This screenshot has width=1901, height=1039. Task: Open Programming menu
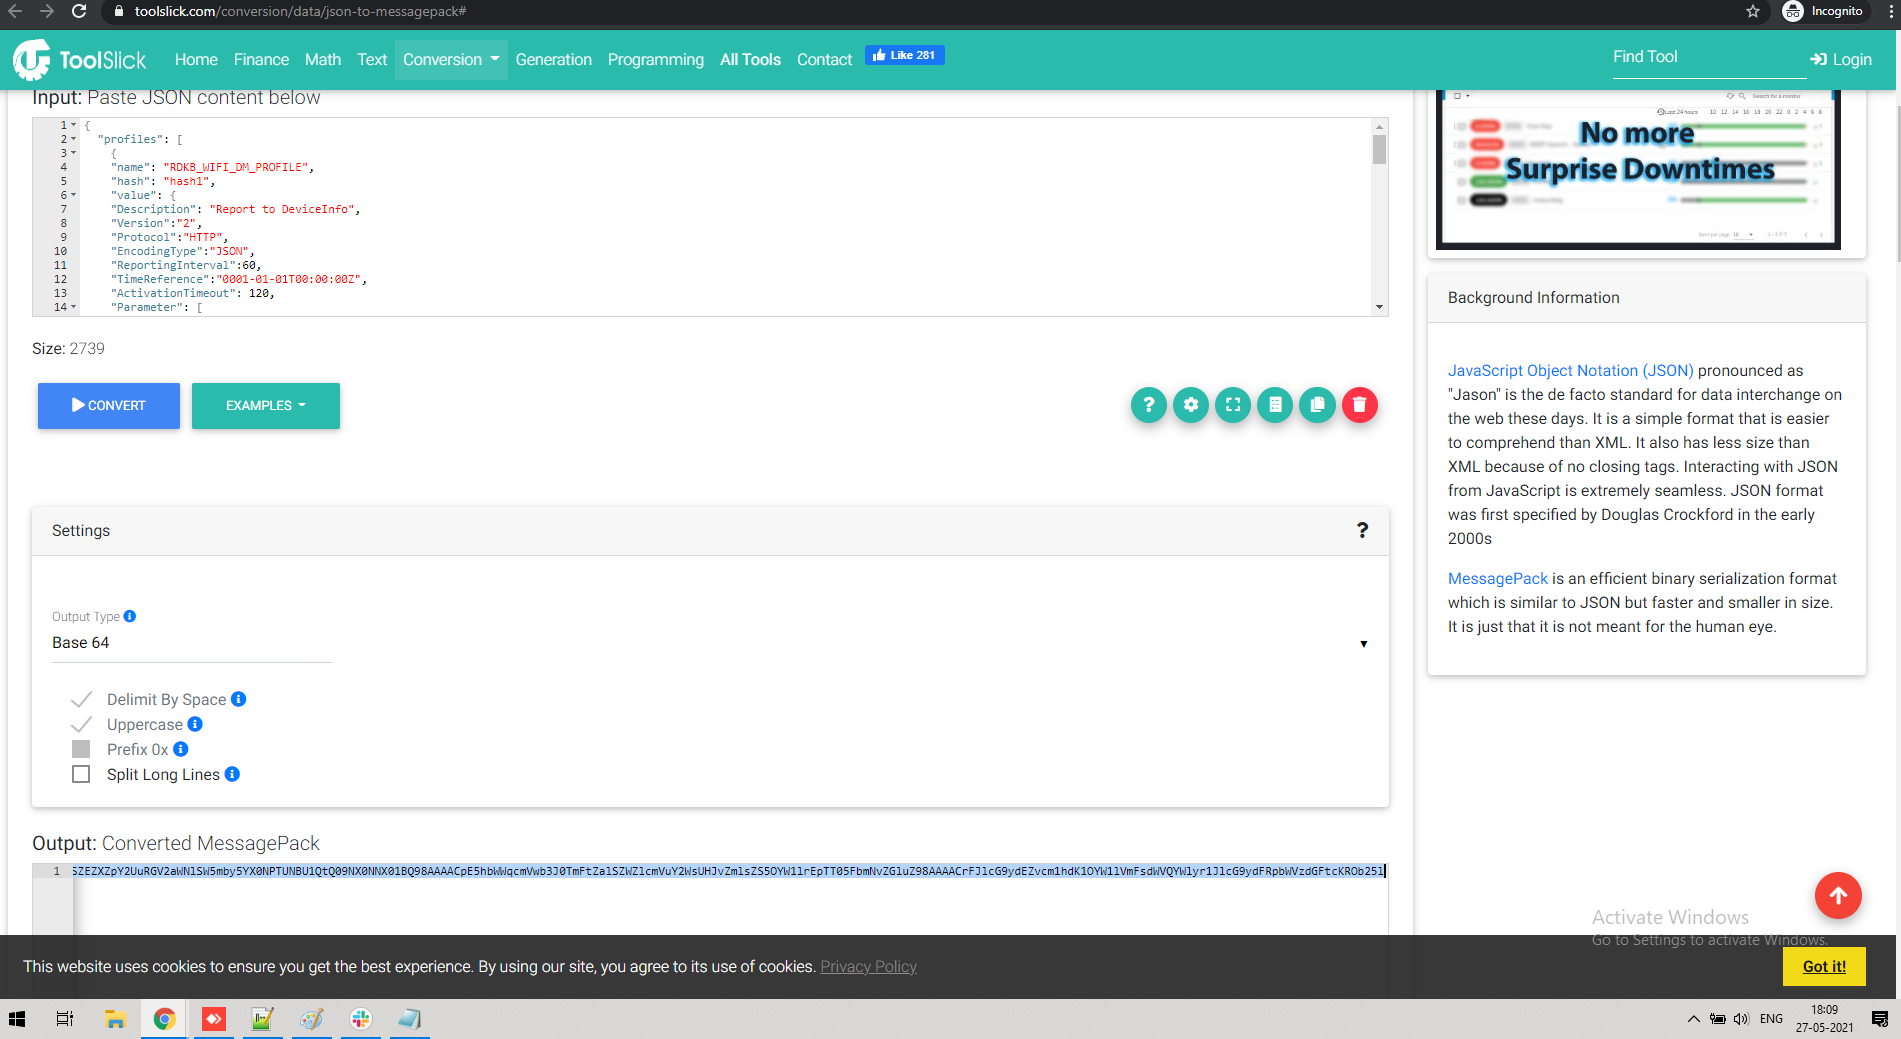click(x=656, y=60)
